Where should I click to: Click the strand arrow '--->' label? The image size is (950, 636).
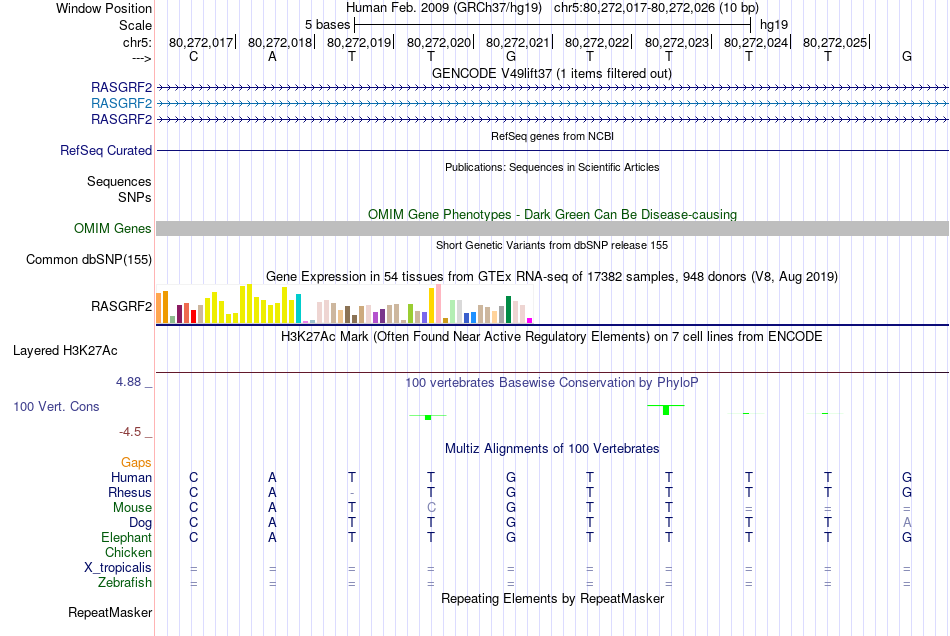[x=141, y=58]
